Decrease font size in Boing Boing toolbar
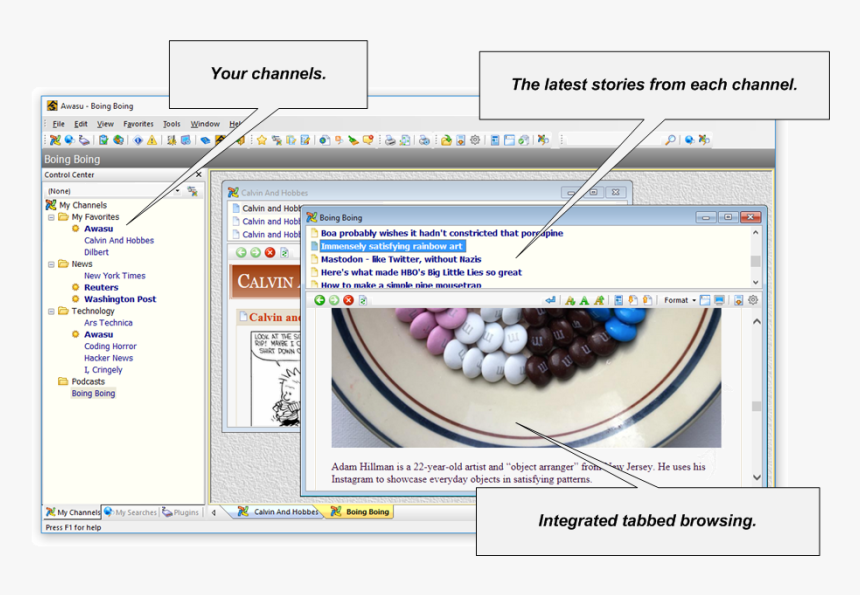 tap(570, 300)
